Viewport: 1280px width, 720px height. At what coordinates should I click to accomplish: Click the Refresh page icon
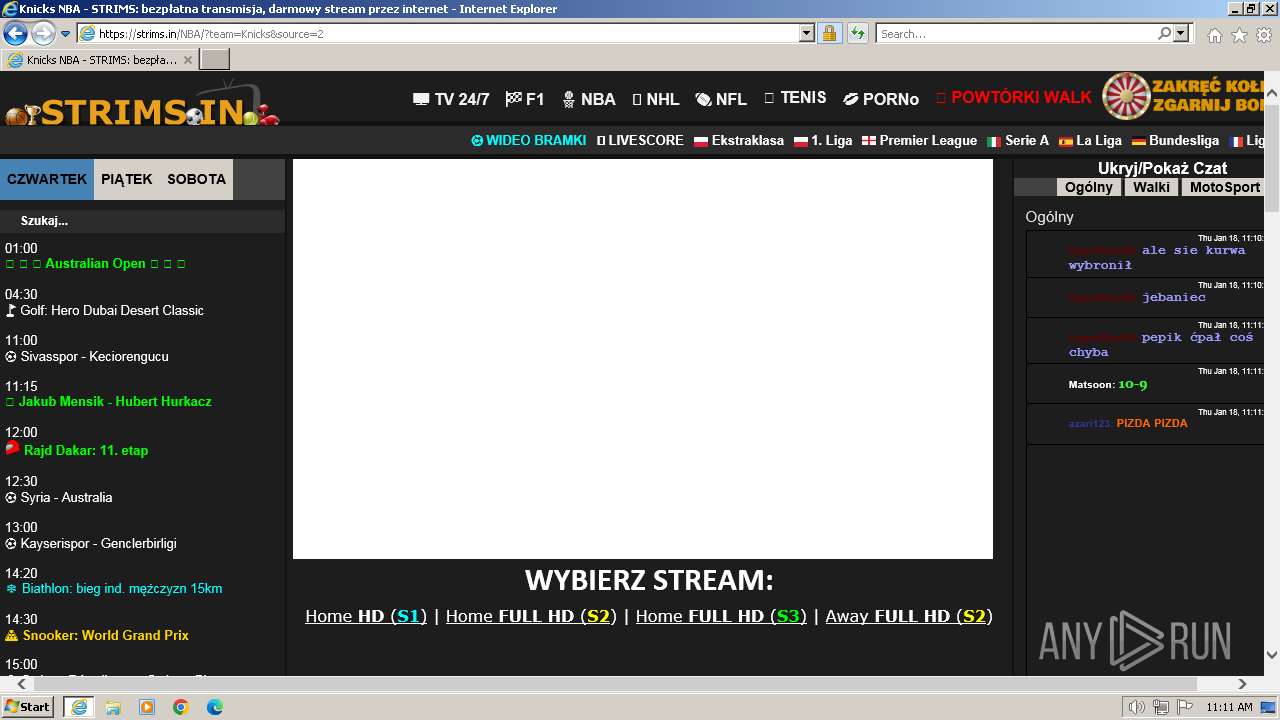858,33
